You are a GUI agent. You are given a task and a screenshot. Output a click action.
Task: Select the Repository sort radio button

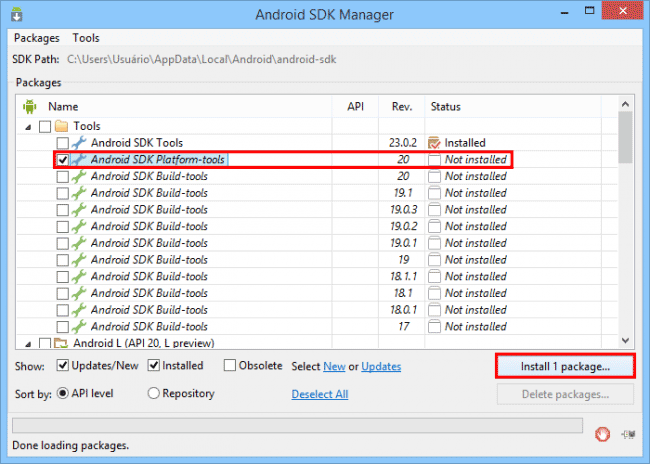tap(153, 393)
